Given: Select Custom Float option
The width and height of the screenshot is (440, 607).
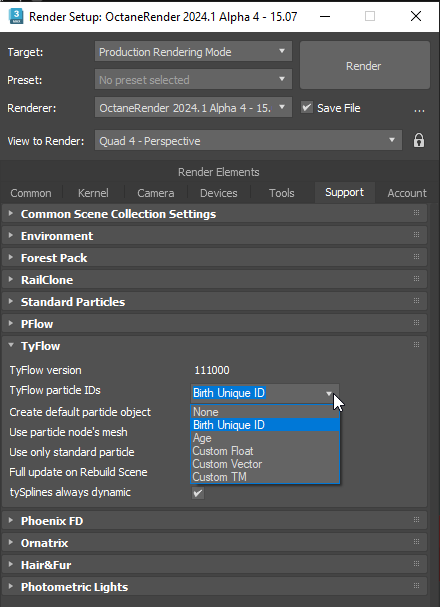Looking at the screenshot, I should pos(265,451).
